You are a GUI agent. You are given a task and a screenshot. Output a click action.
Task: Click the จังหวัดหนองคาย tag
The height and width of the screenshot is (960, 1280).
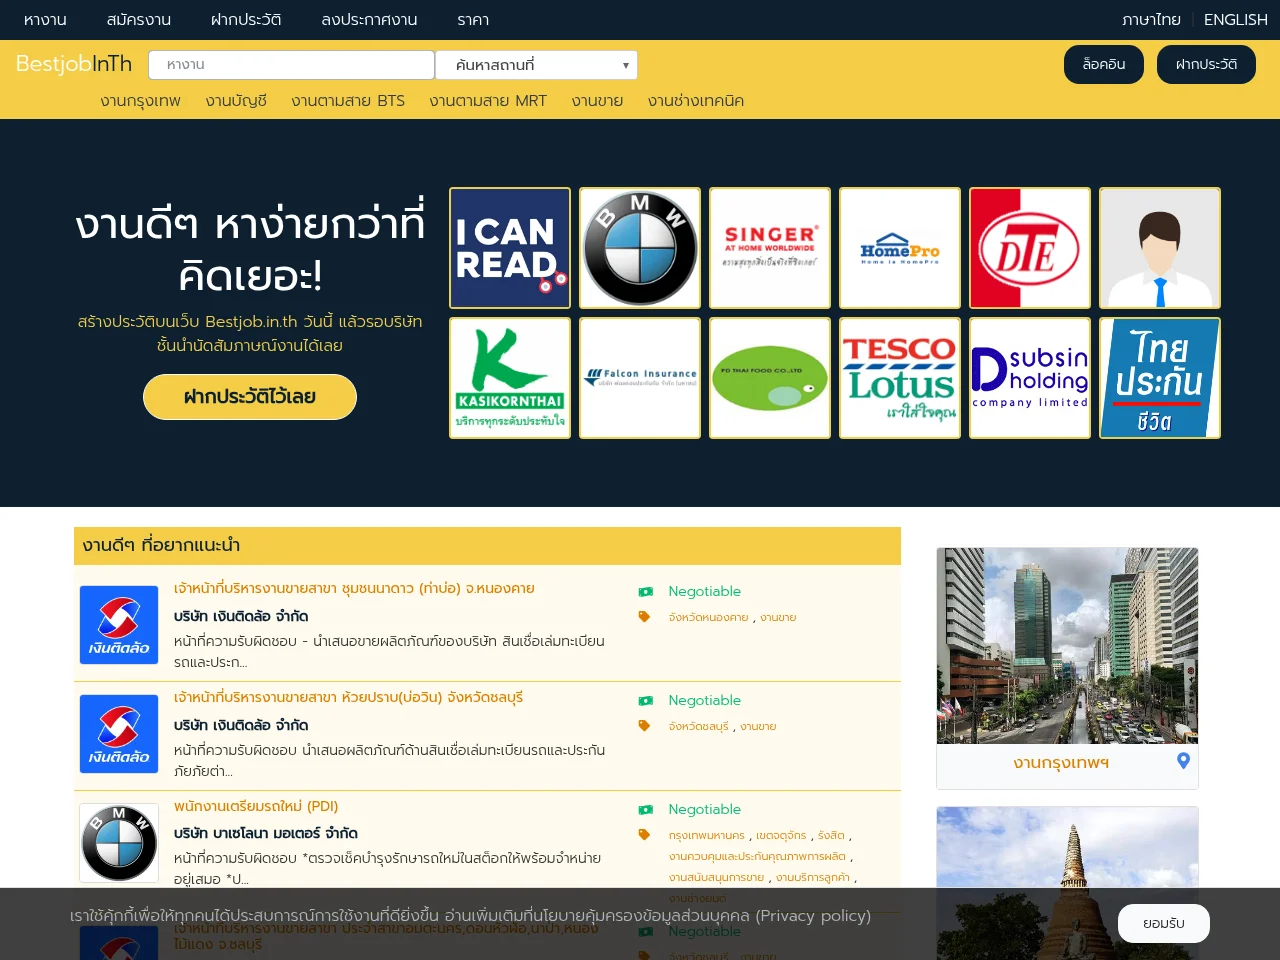(709, 618)
